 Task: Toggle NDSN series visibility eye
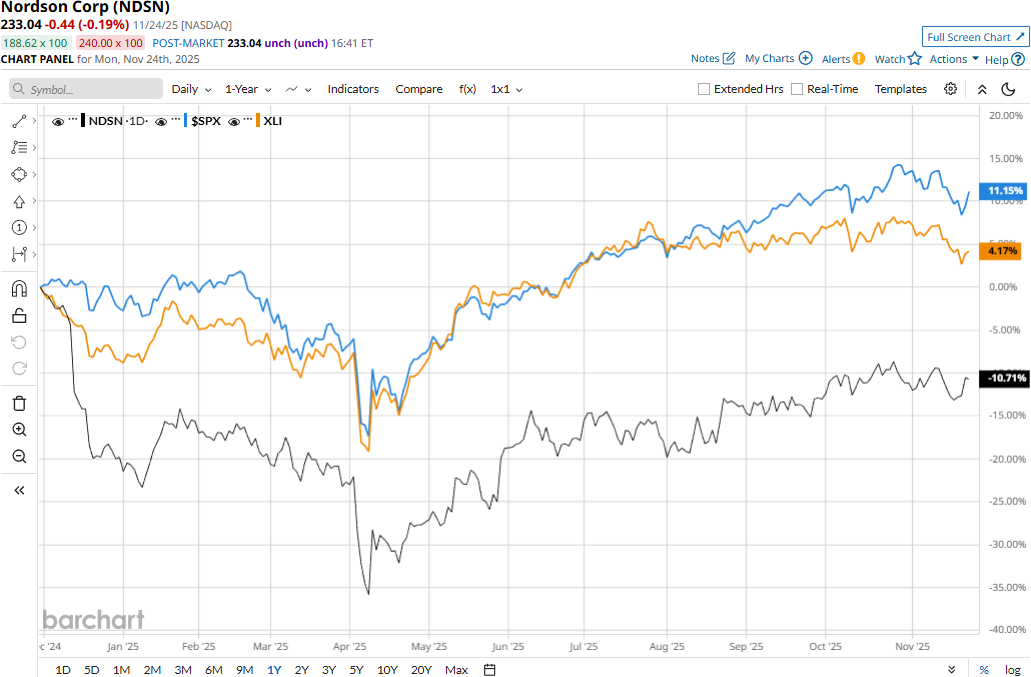point(58,122)
